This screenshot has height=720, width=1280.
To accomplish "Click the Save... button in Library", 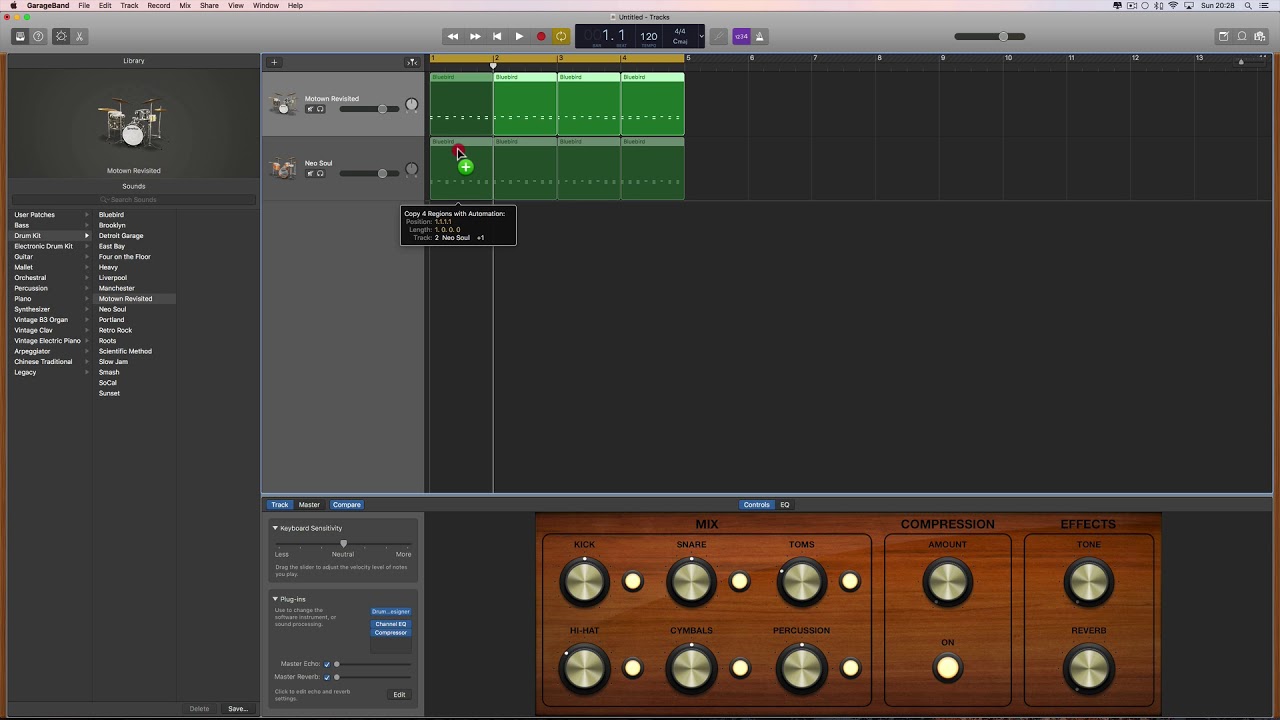I will point(237,708).
